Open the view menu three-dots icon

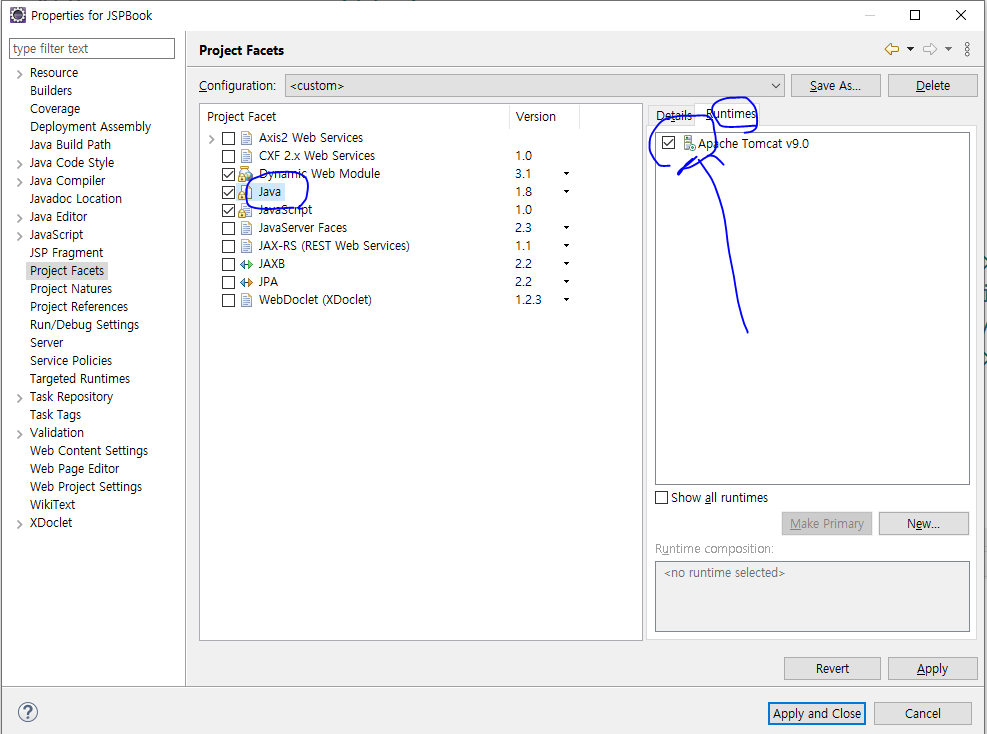click(967, 49)
